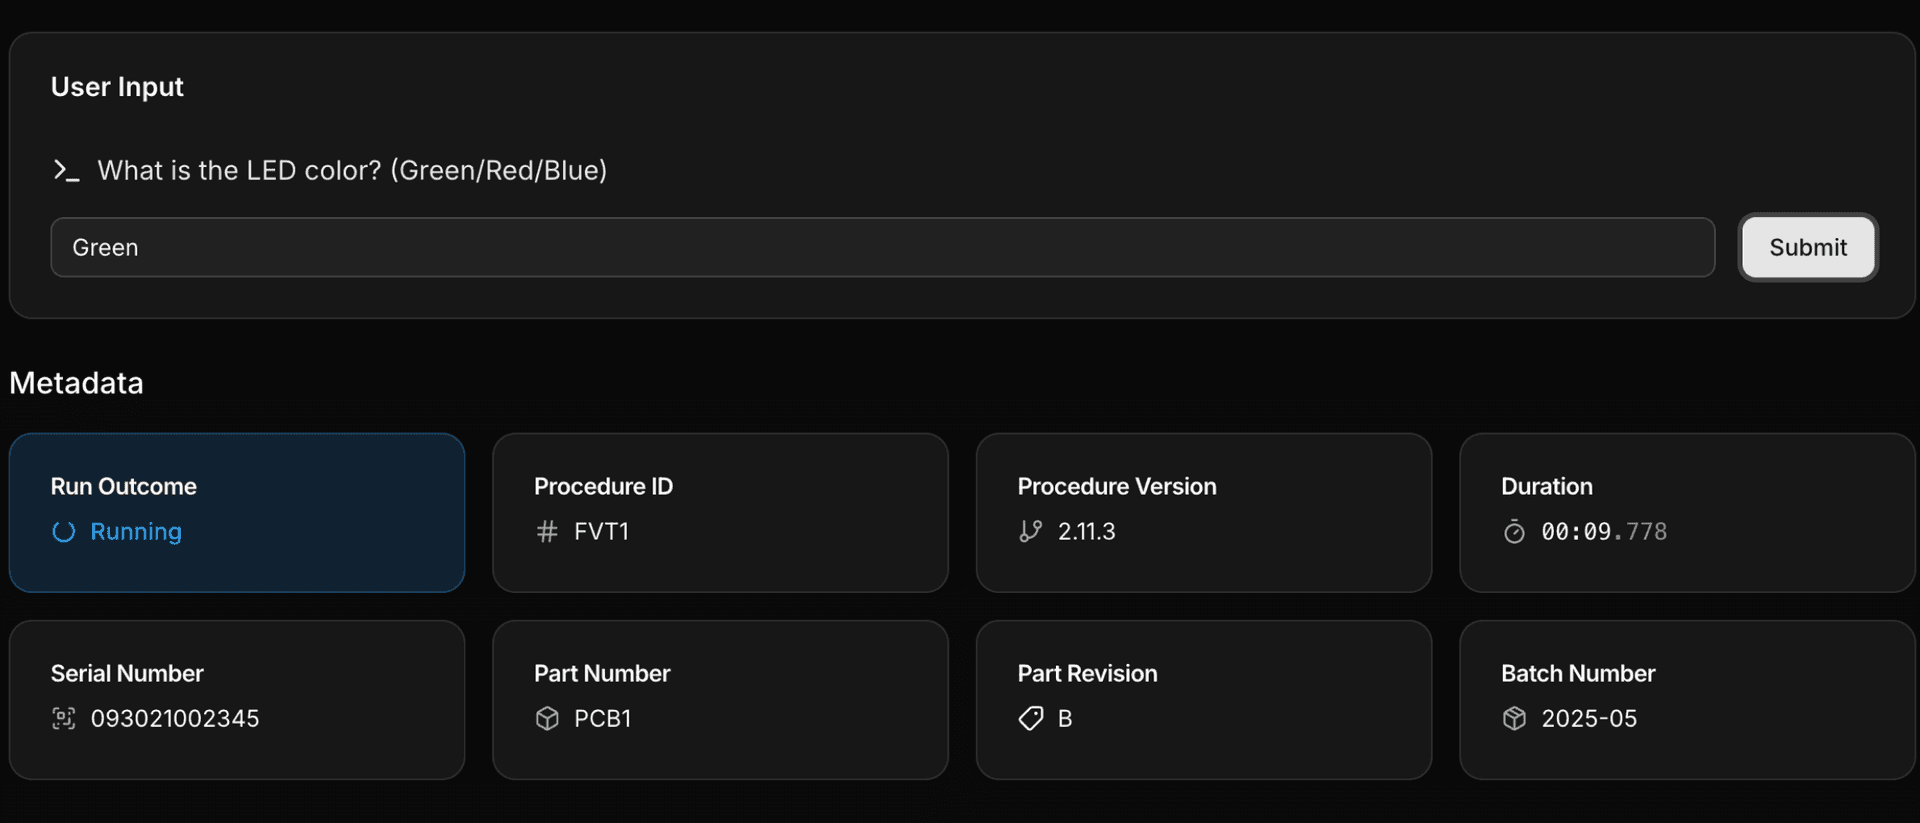Select the Part Number card heading
This screenshot has height=823, width=1920.
pyautogui.click(x=602, y=674)
